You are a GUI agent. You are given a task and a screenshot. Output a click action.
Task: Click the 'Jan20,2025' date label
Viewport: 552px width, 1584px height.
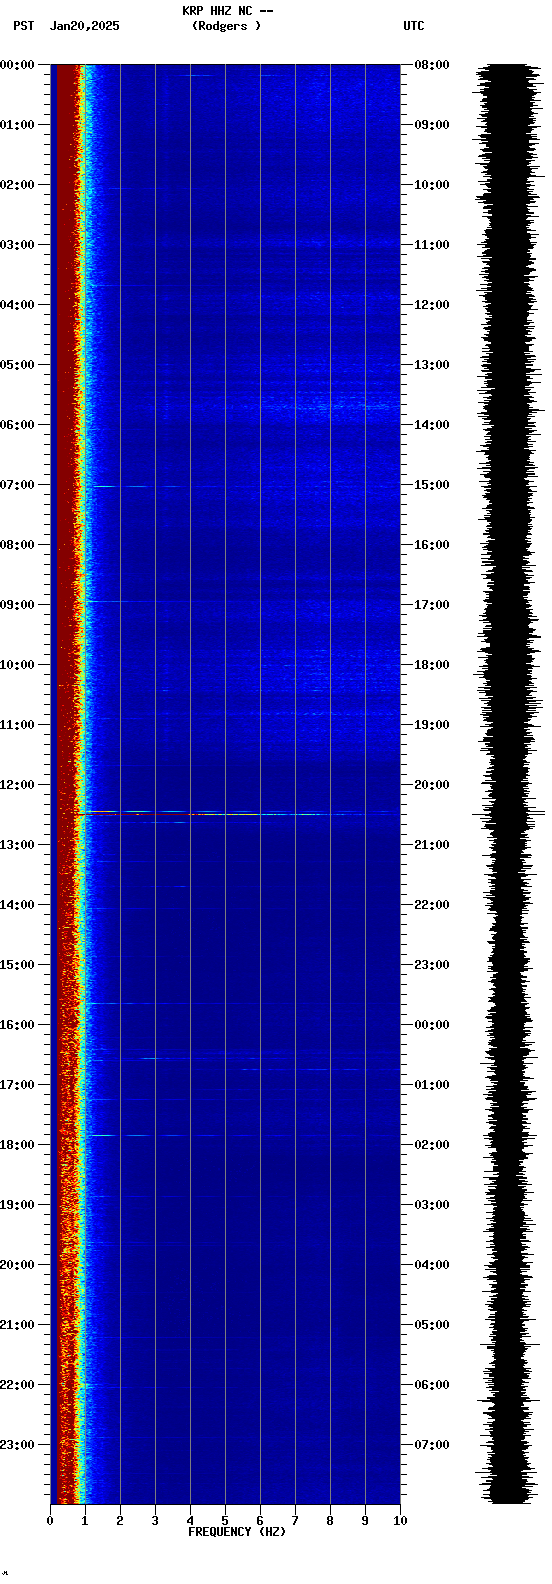click(84, 26)
